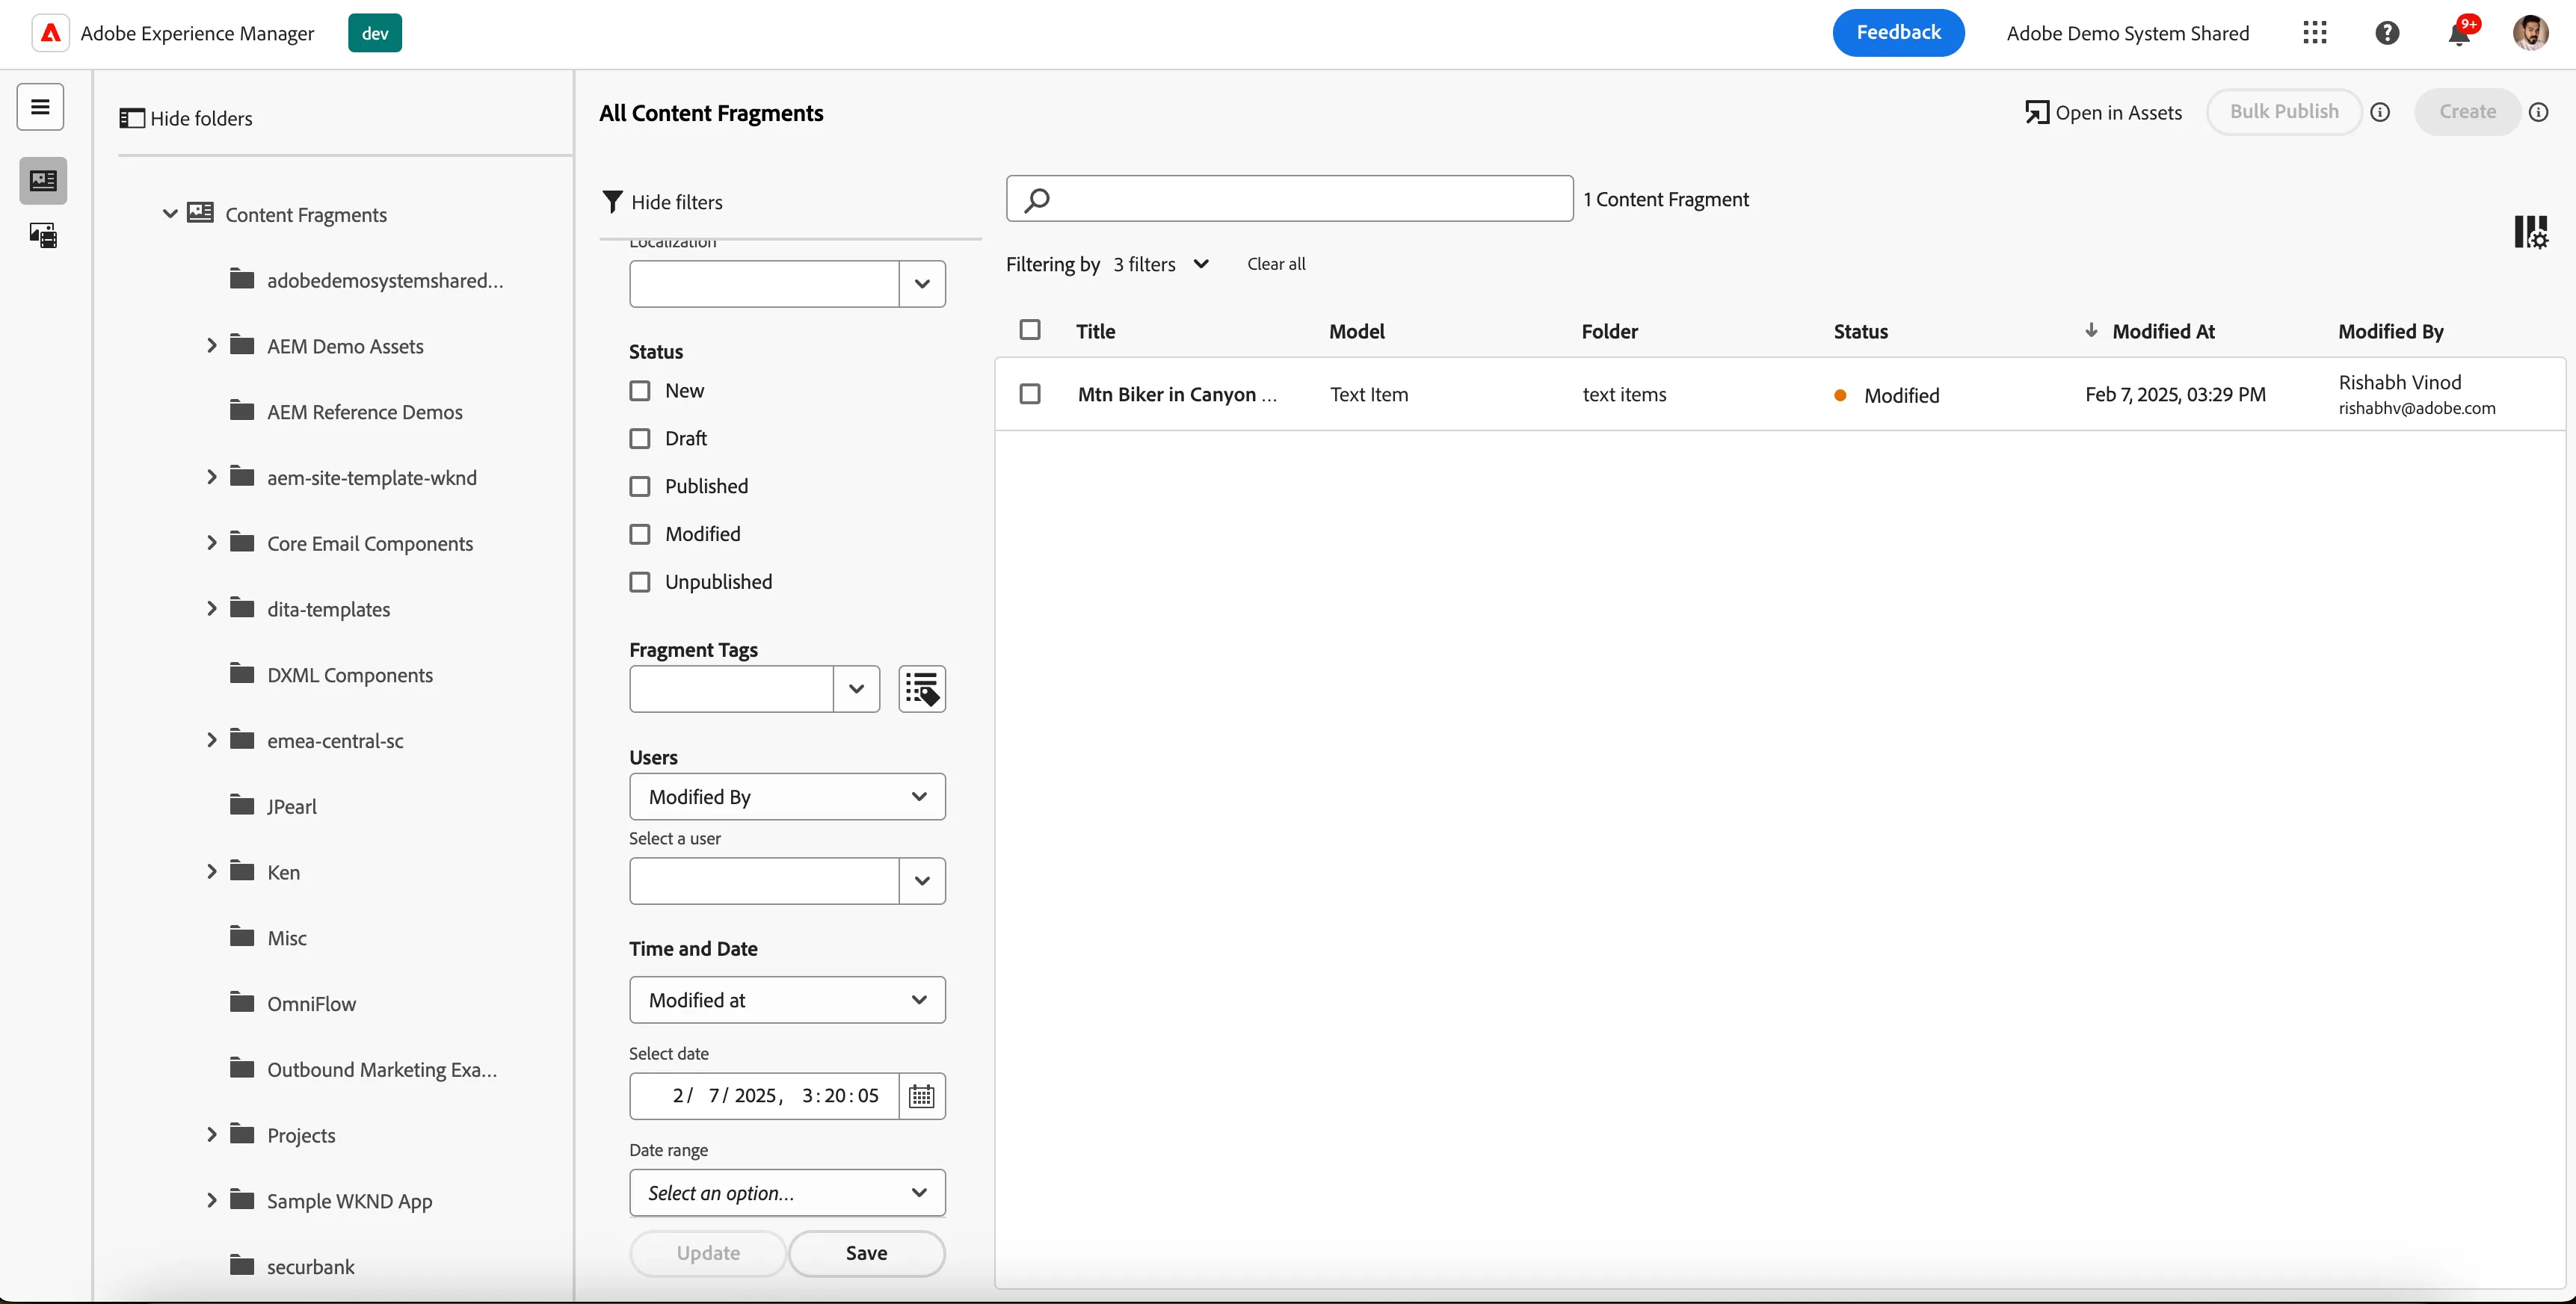The image size is (2576, 1304).
Task: Open the Modified at time dropdown
Action: point(787,1000)
